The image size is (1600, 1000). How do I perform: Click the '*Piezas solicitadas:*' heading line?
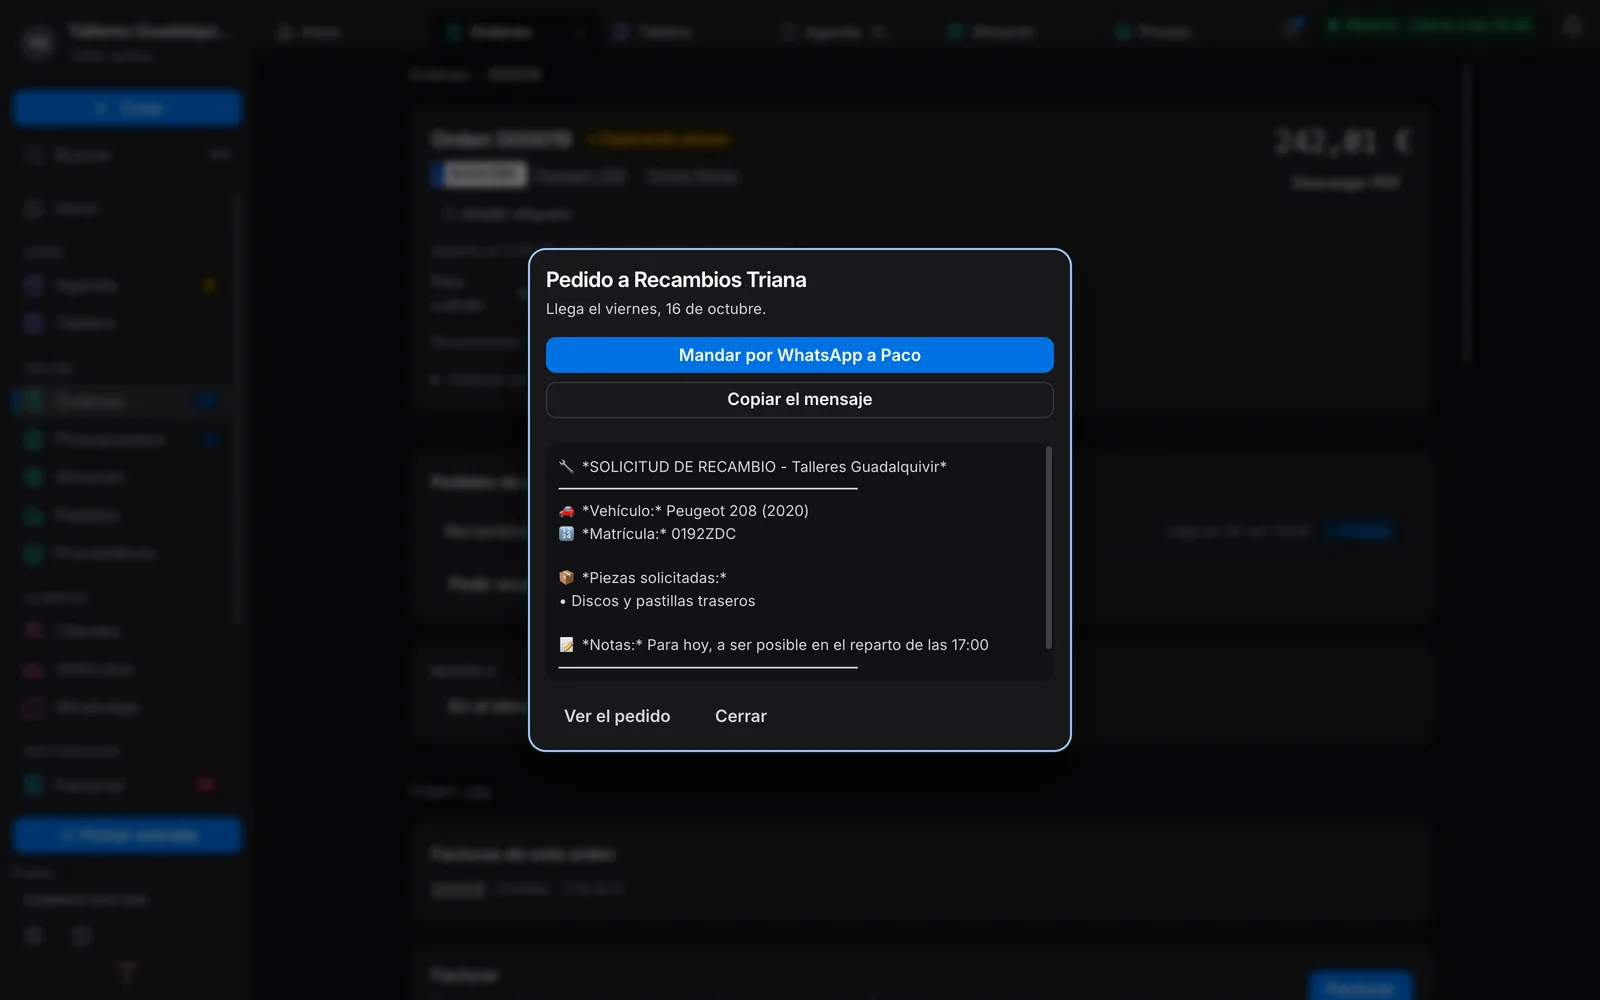[x=654, y=578]
